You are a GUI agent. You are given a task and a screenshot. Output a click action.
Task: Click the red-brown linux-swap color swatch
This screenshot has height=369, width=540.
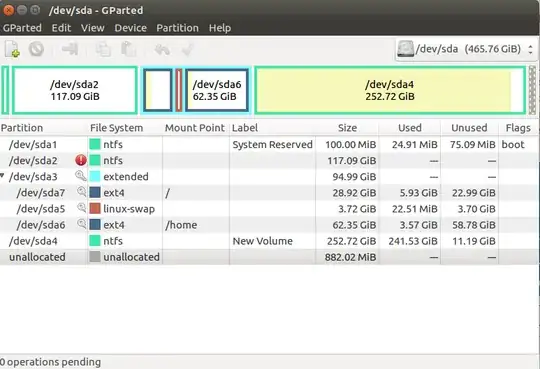[x=95, y=208]
